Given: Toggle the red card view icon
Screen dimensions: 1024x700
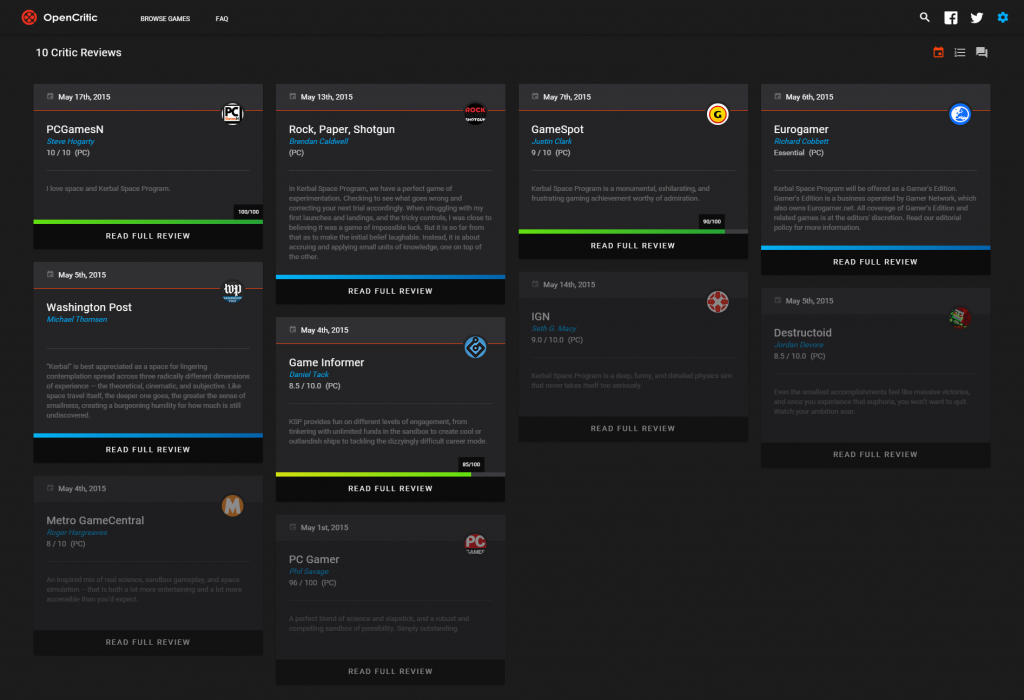Looking at the screenshot, I should tap(937, 52).
